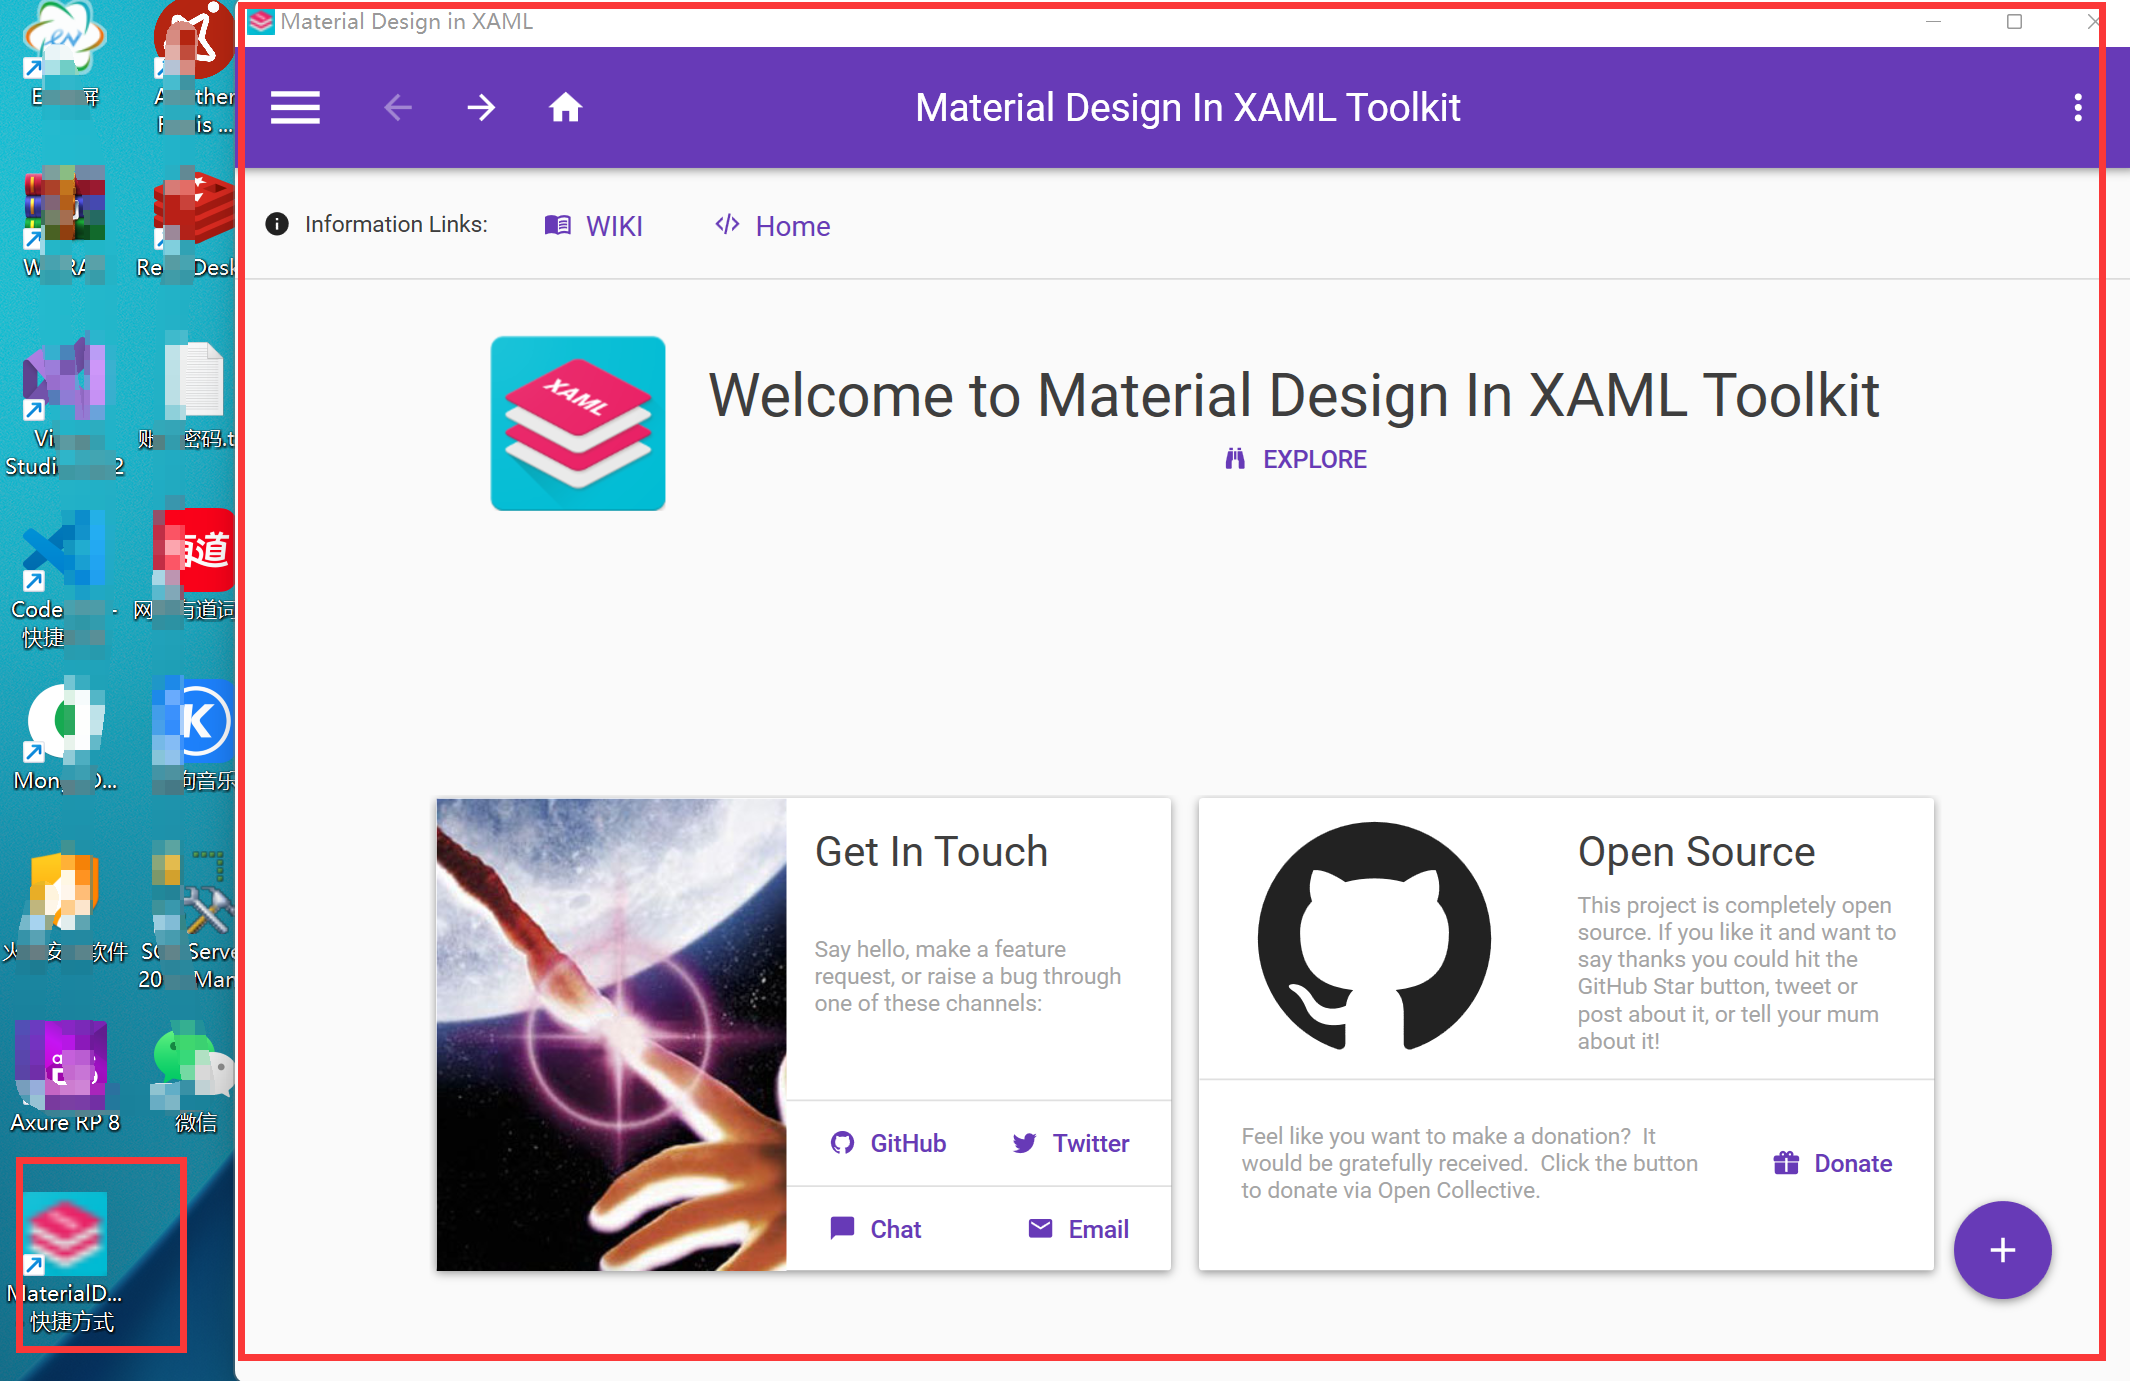Open the Twitter contact button
The width and height of the screenshot is (2130, 1381).
pyautogui.click(x=1071, y=1143)
